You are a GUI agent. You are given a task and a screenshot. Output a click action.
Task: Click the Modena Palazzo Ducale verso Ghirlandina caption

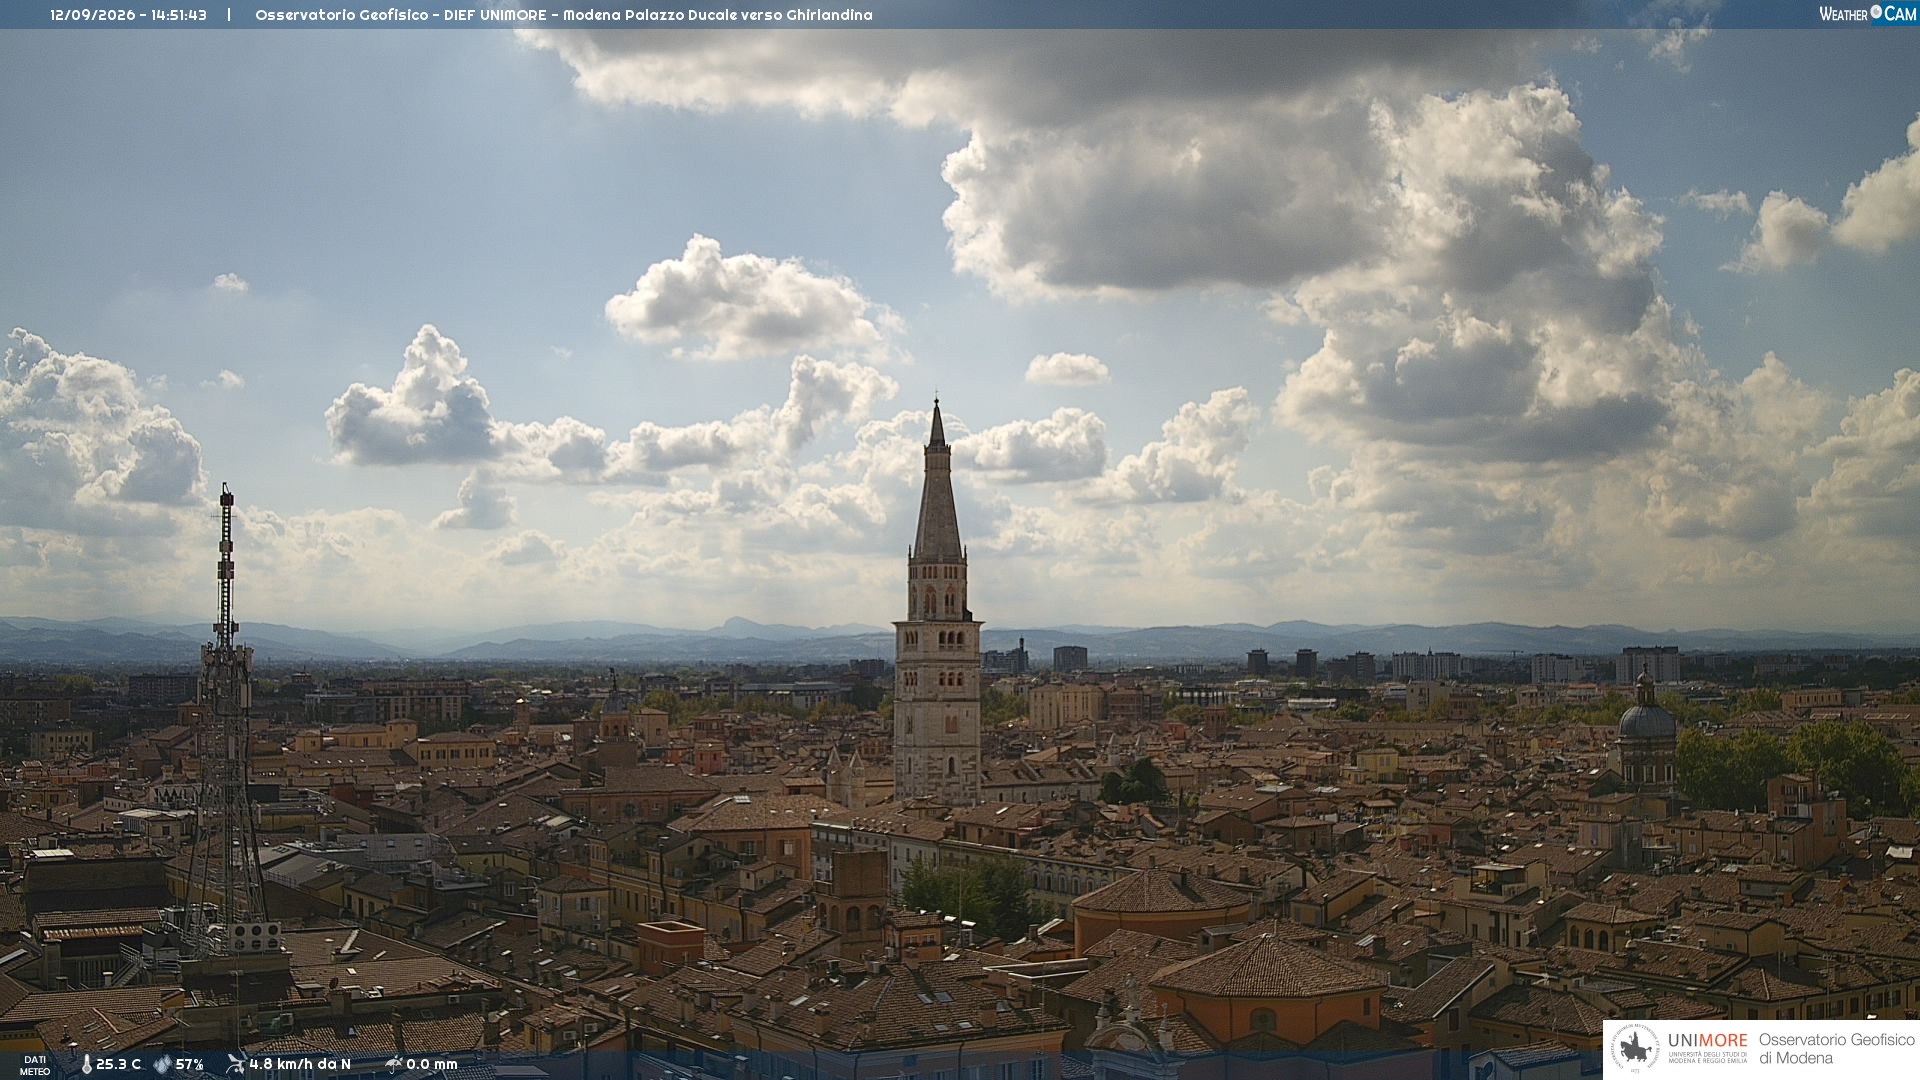tap(717, 15)
